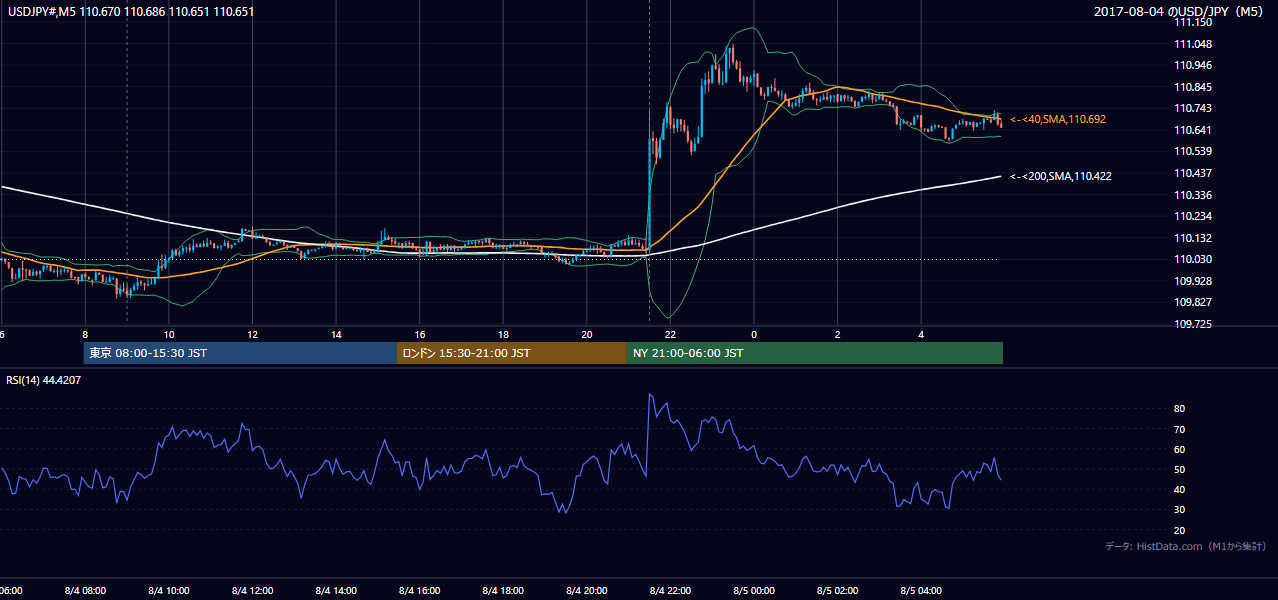Click the RSI 20 level label
The image size is (1278, 600).
pyautogui.click(x=1180, y=530)
